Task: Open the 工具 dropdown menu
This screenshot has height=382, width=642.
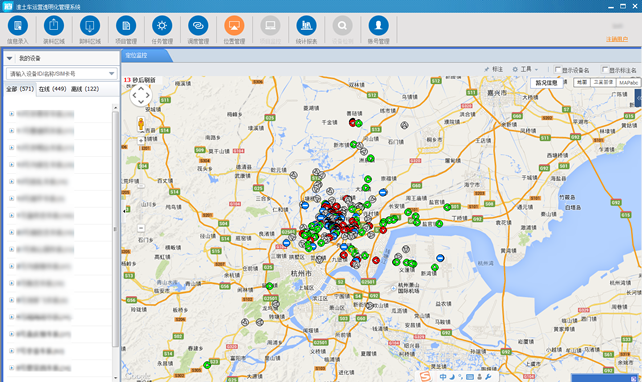Action: click(x=525, y=69)
